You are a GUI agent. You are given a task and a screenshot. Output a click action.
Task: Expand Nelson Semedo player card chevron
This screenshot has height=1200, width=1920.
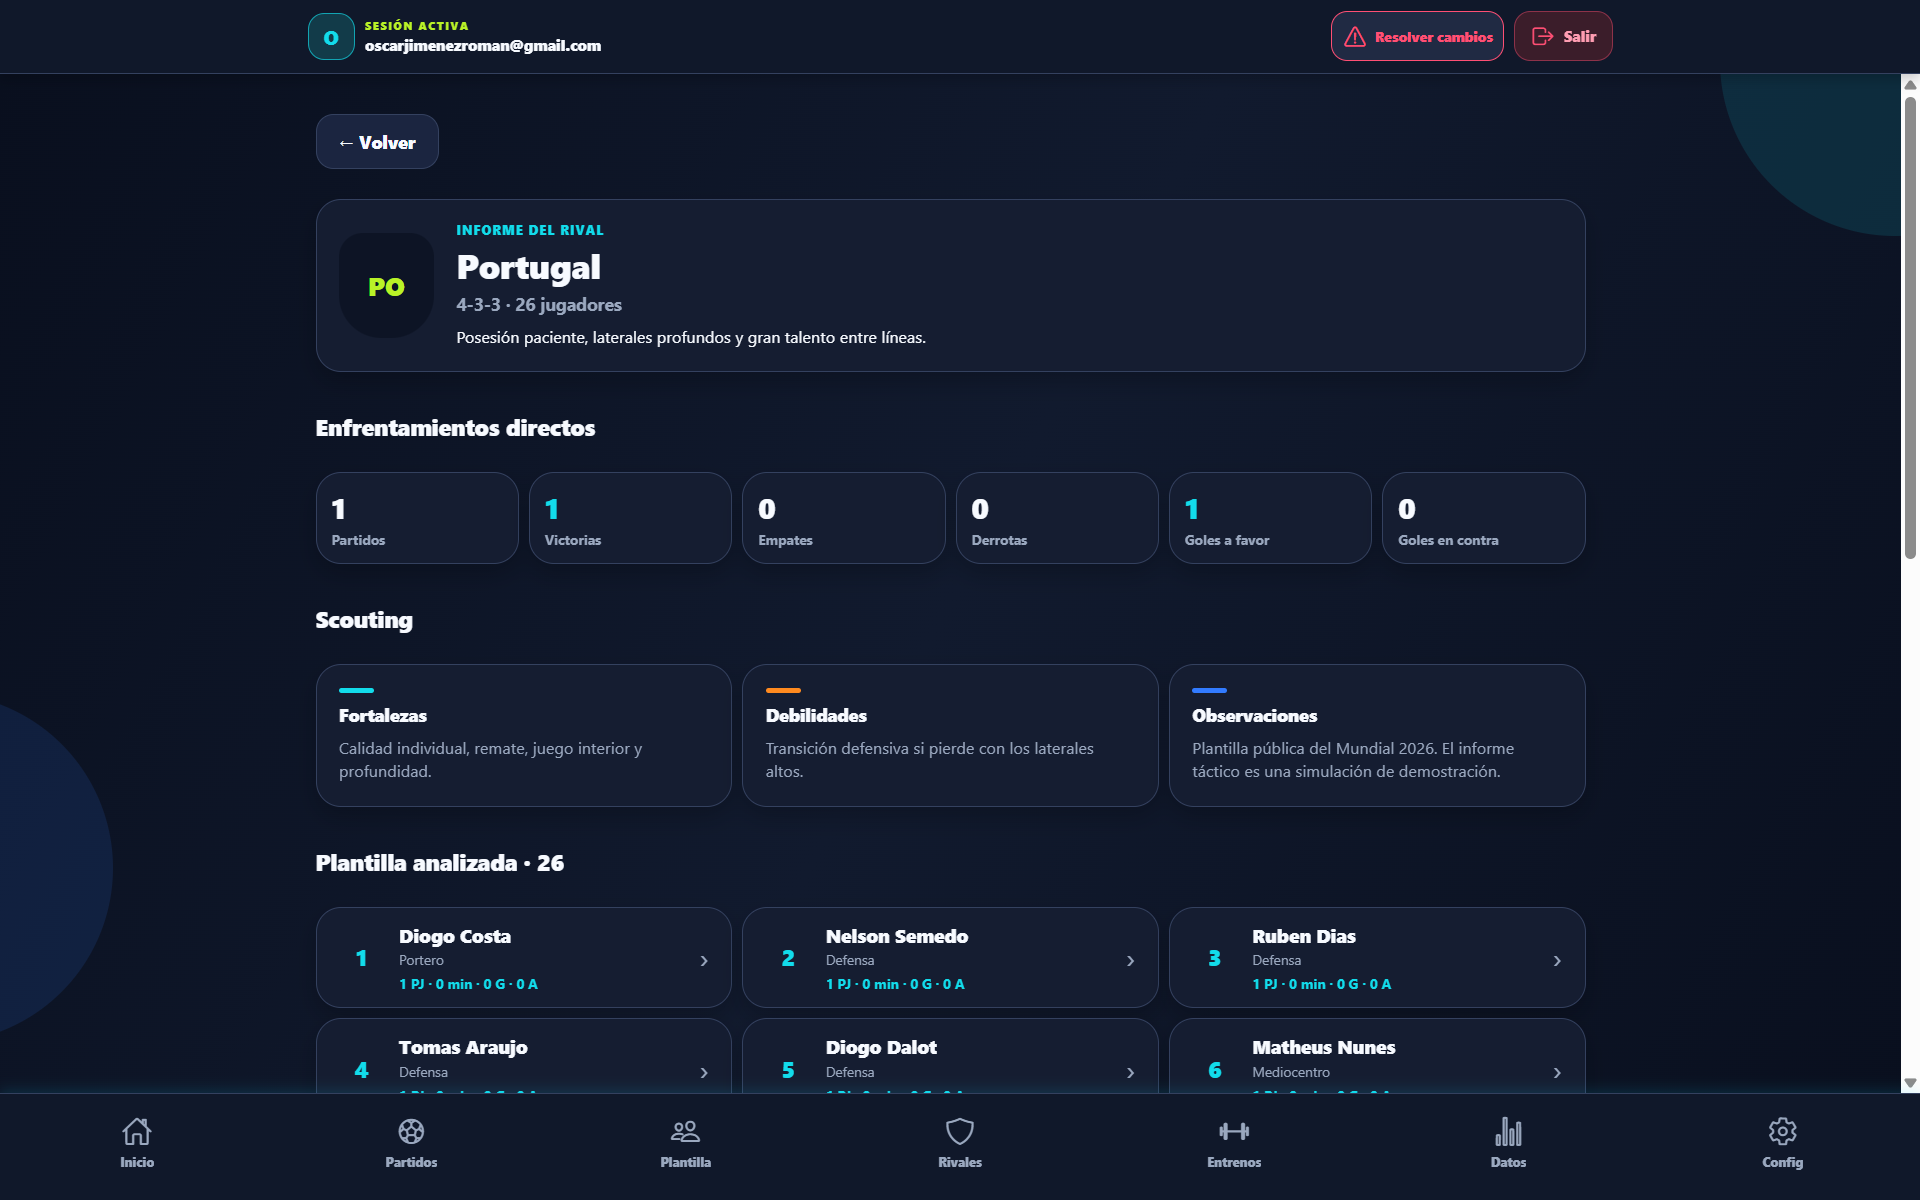coord(1131,961)
